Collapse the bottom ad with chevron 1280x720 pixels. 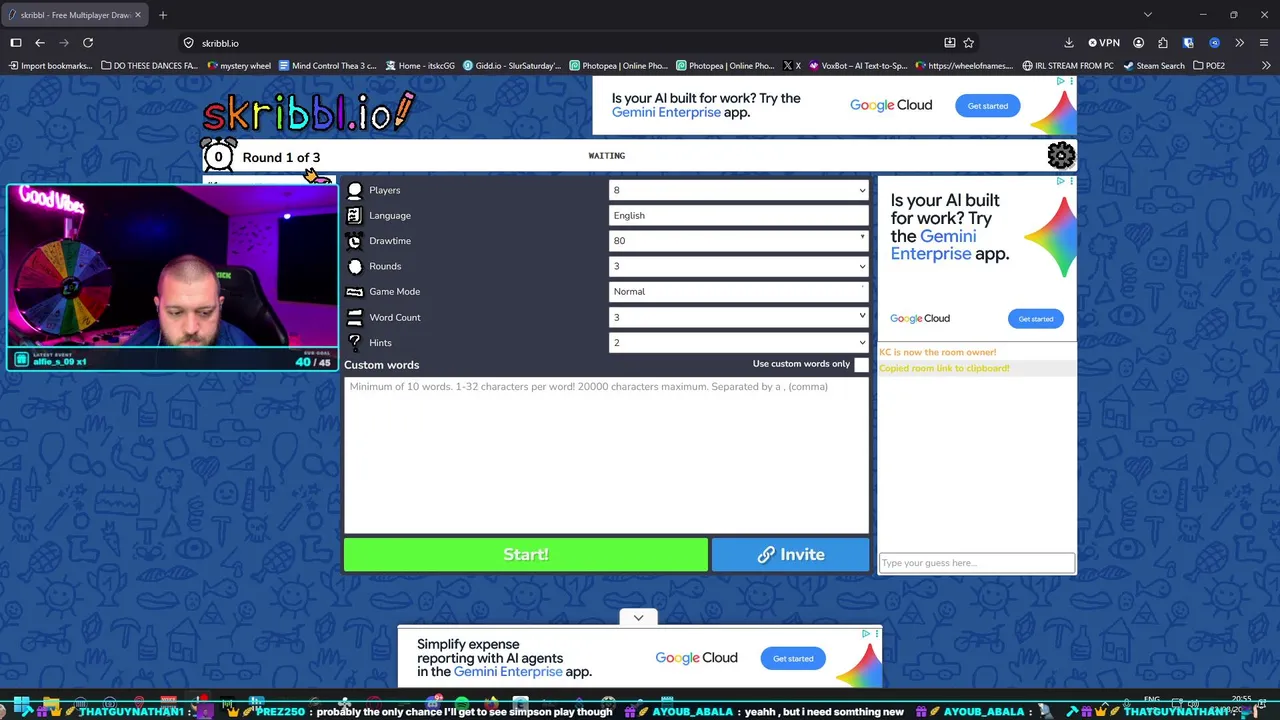click(638, 618)
